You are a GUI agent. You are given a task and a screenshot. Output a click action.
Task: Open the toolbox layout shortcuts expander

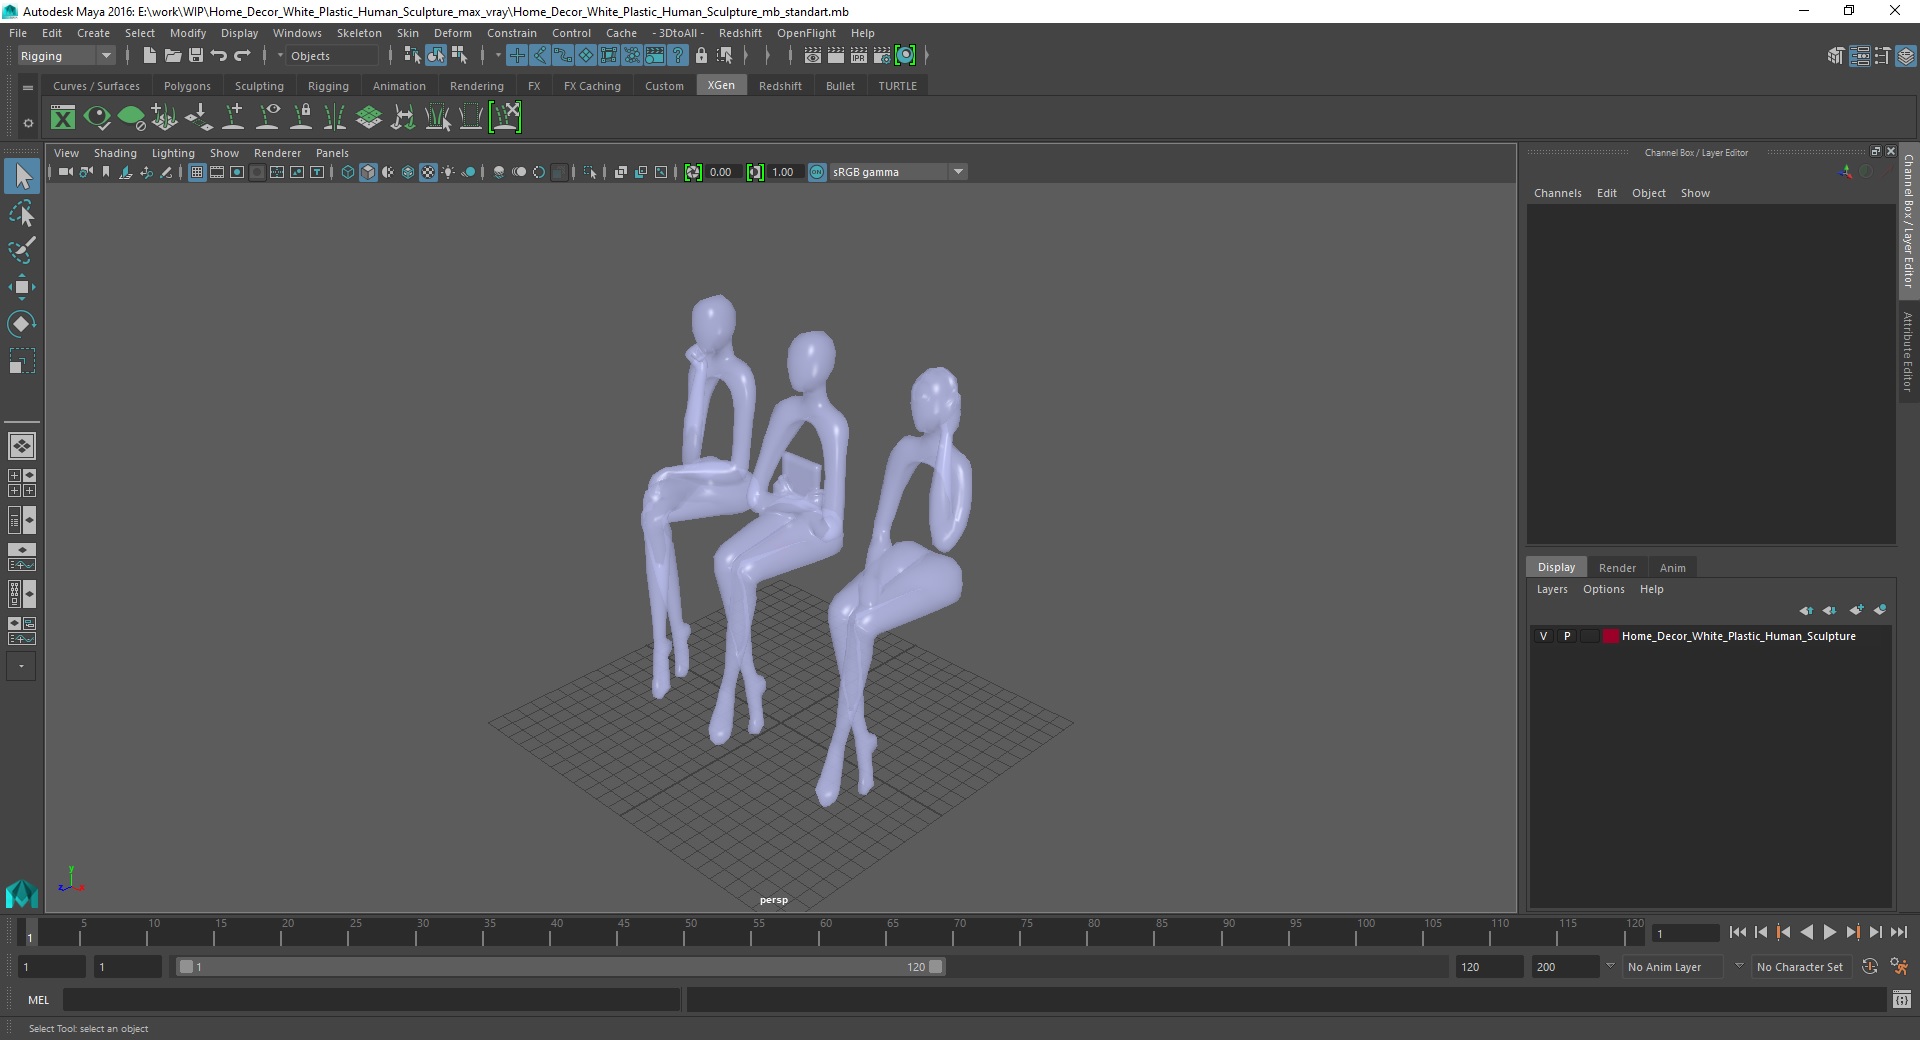point(21,666)
